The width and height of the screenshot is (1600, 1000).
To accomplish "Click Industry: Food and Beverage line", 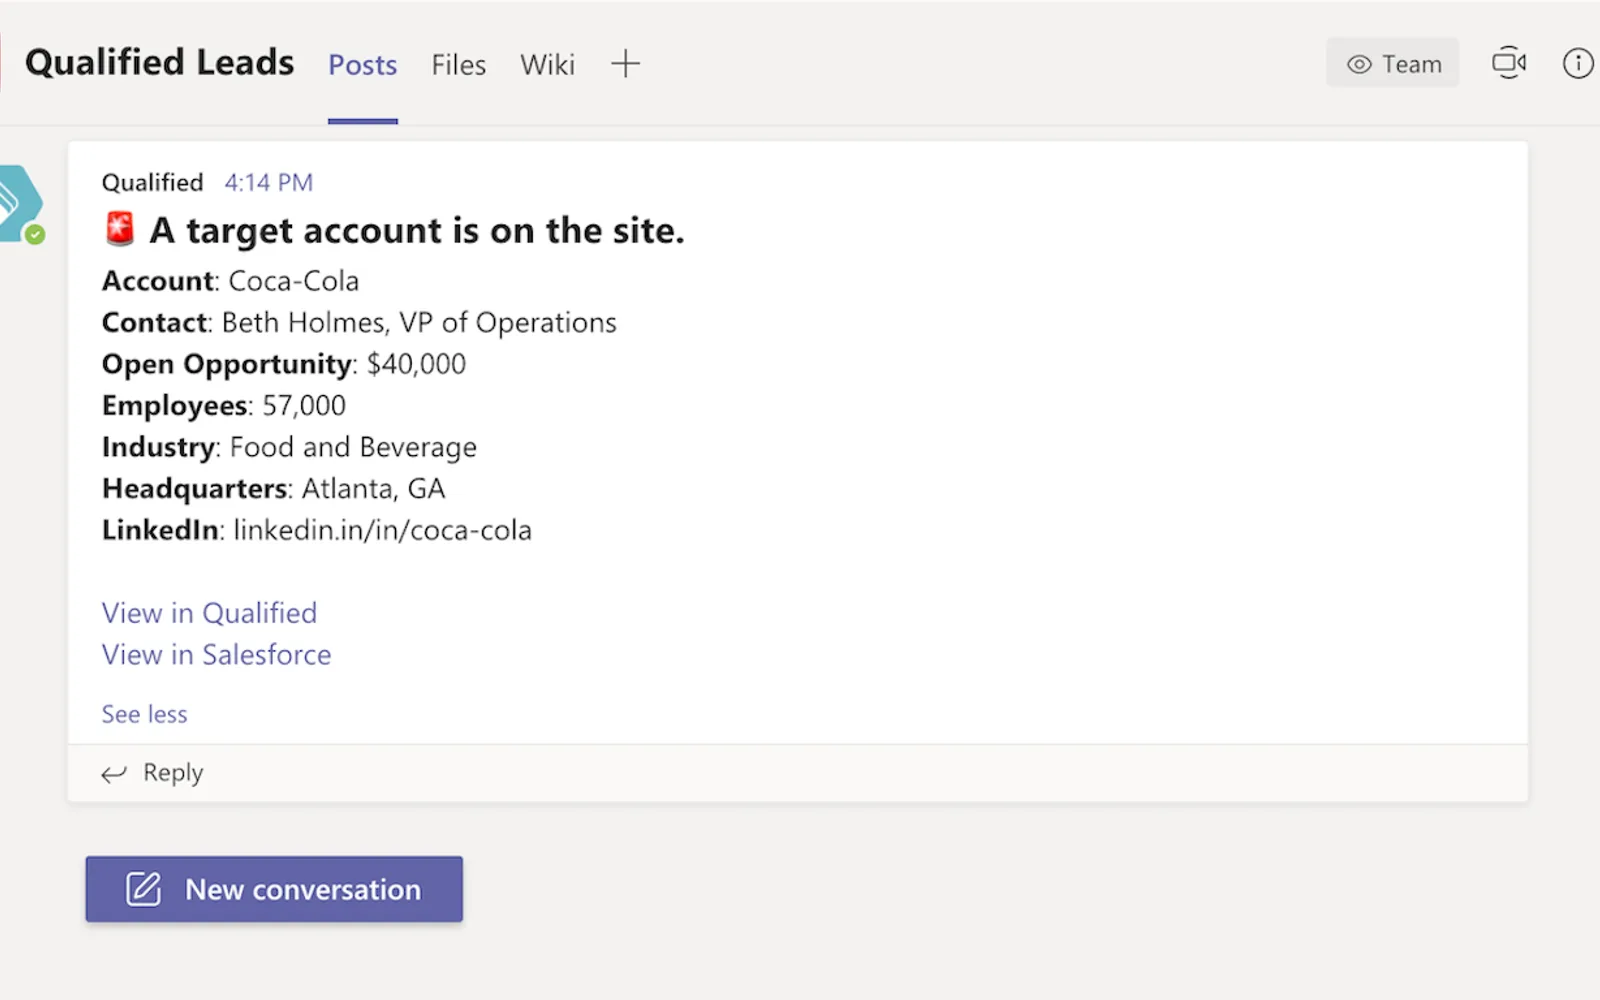I will pos(289,447).
